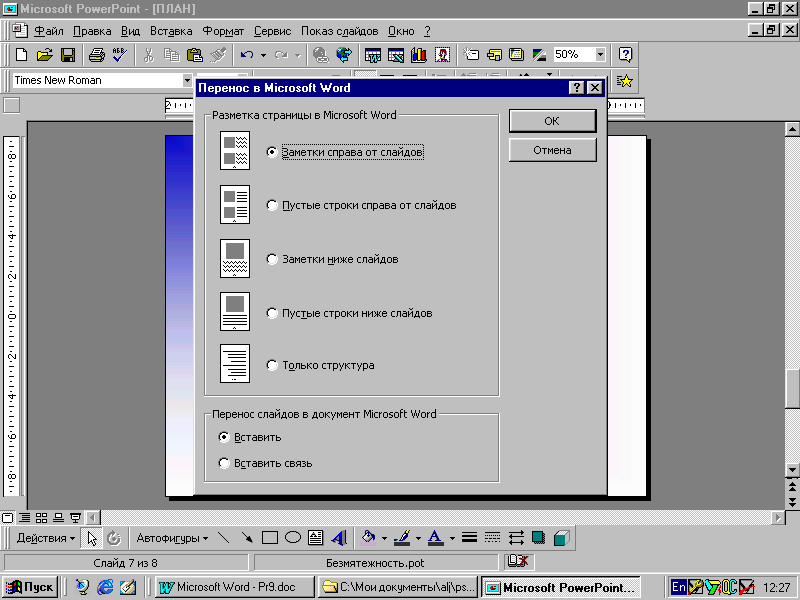Select 'Заметки ниже слайдов' option

pos(272,259)
